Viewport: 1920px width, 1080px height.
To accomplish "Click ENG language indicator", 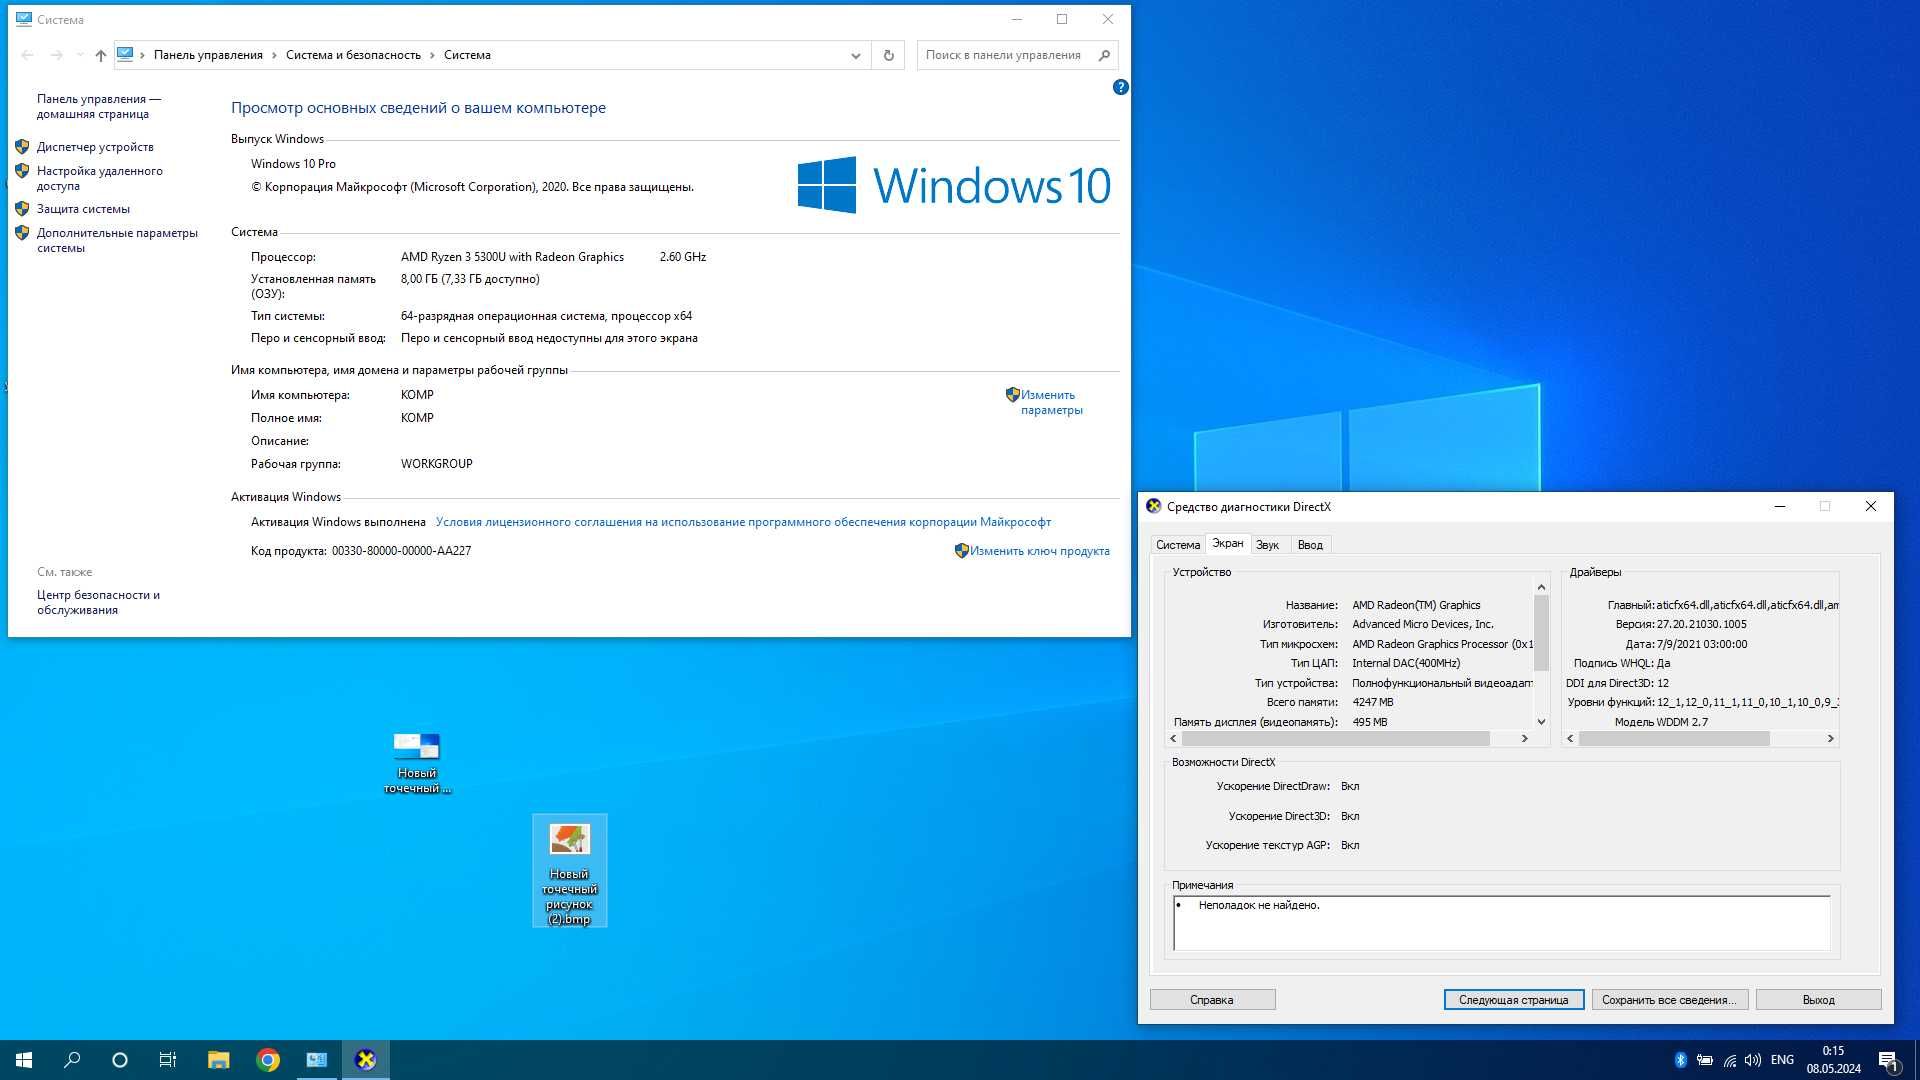I will click(1782, 1060).
